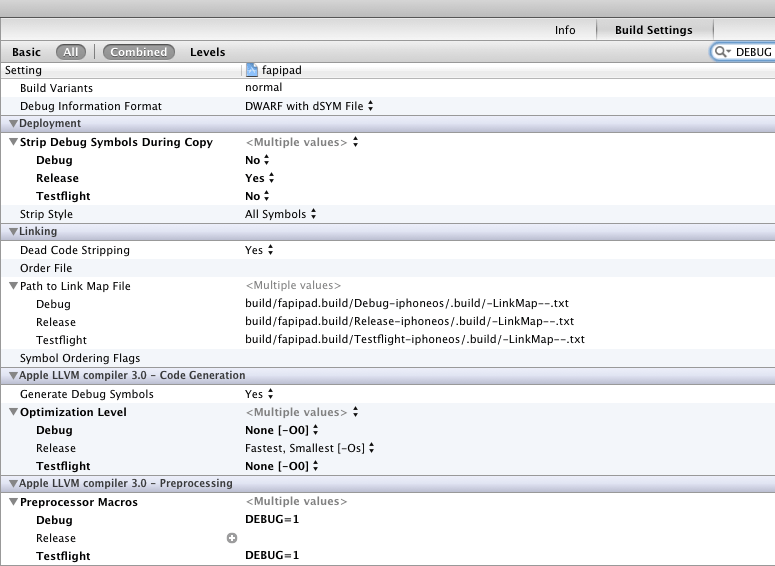Select the Symbol Ordering Flags row
775x566 pixels.
(x=388, y=358)
